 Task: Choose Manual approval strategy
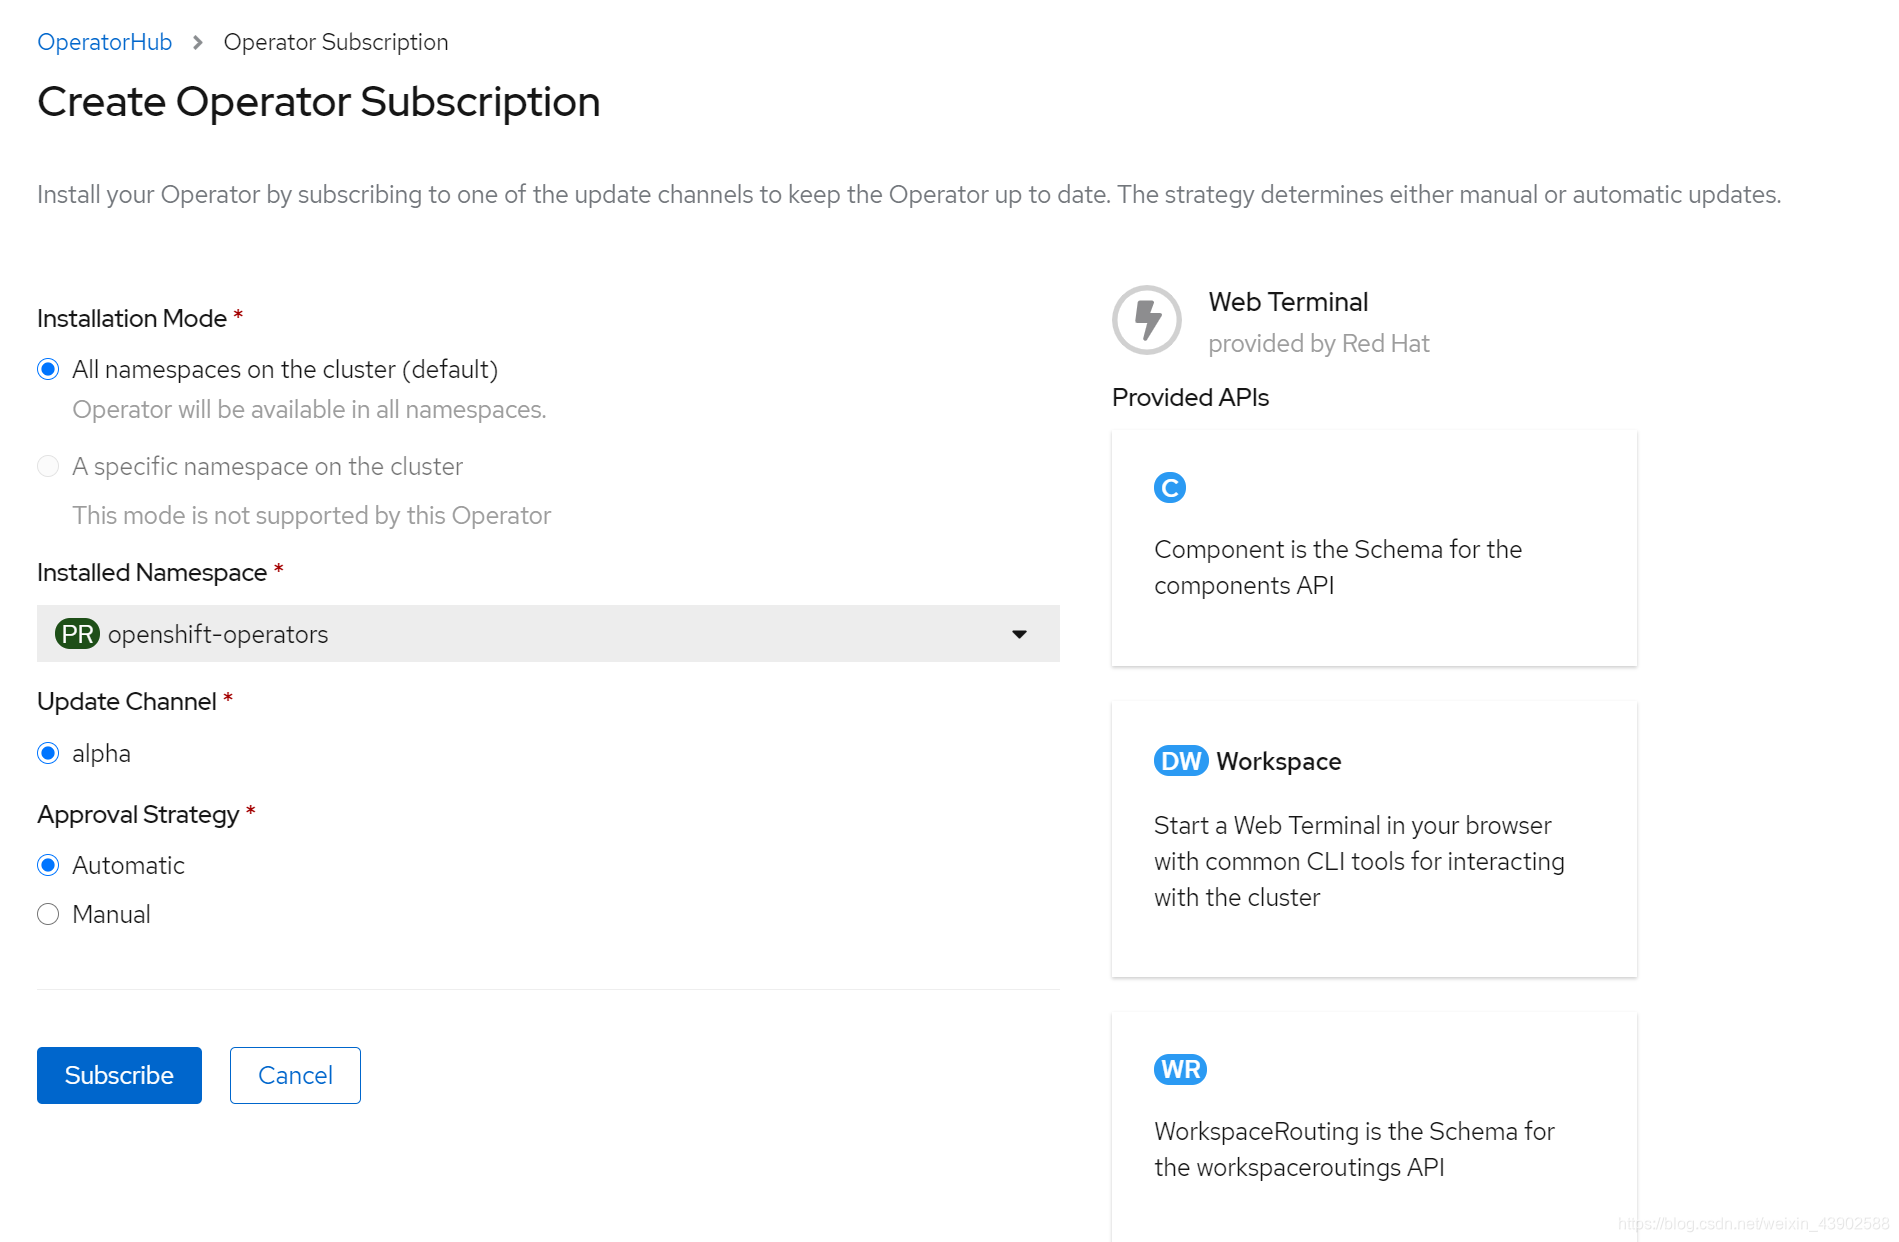tap(48, 914)
